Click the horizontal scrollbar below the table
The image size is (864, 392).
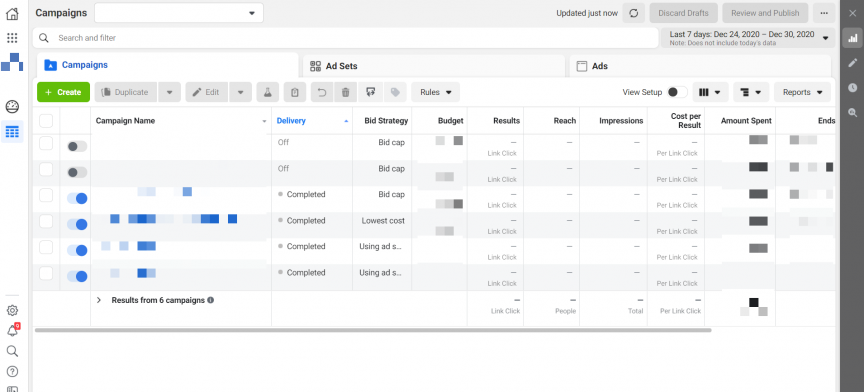point(372,330)
